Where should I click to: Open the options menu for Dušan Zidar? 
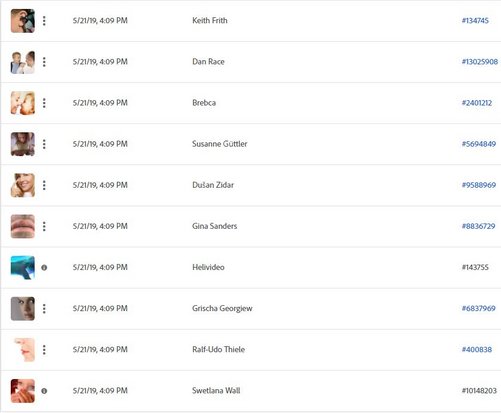(44, 185)
